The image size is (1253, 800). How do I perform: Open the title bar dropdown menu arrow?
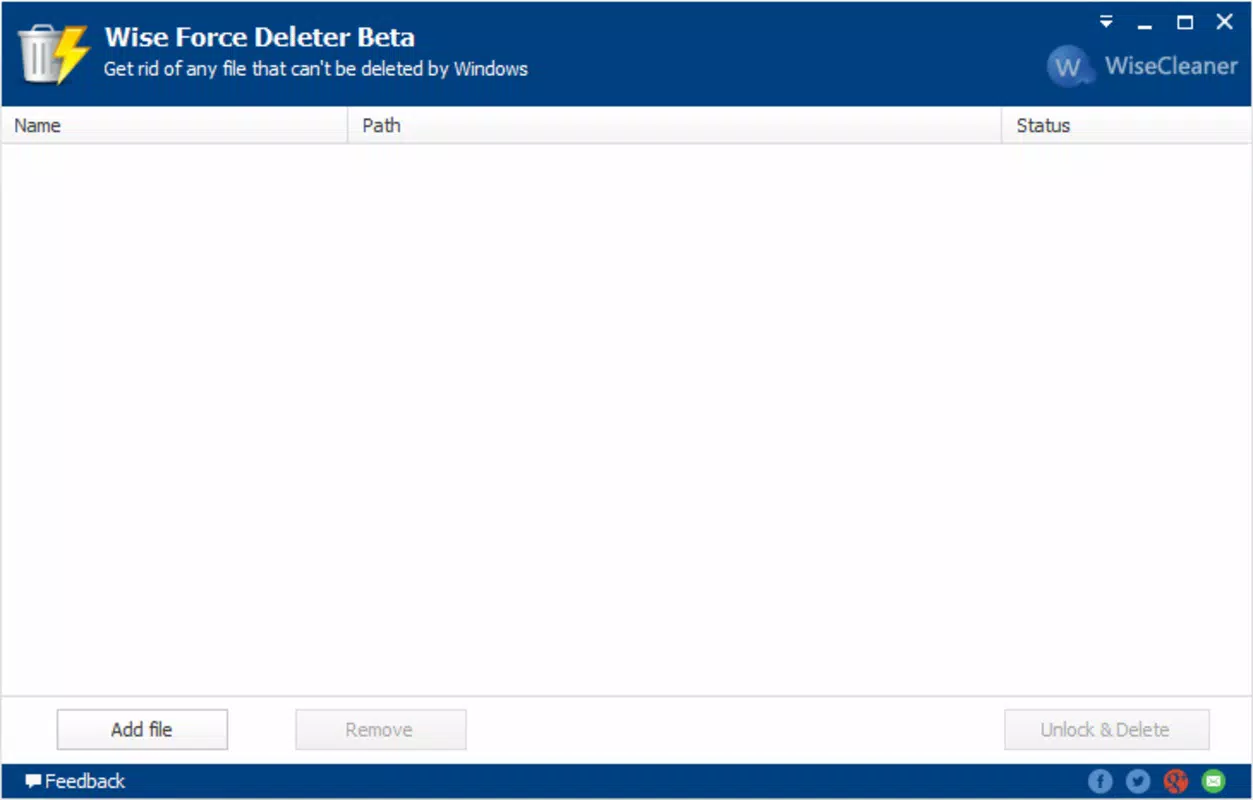pos(1106,22)
